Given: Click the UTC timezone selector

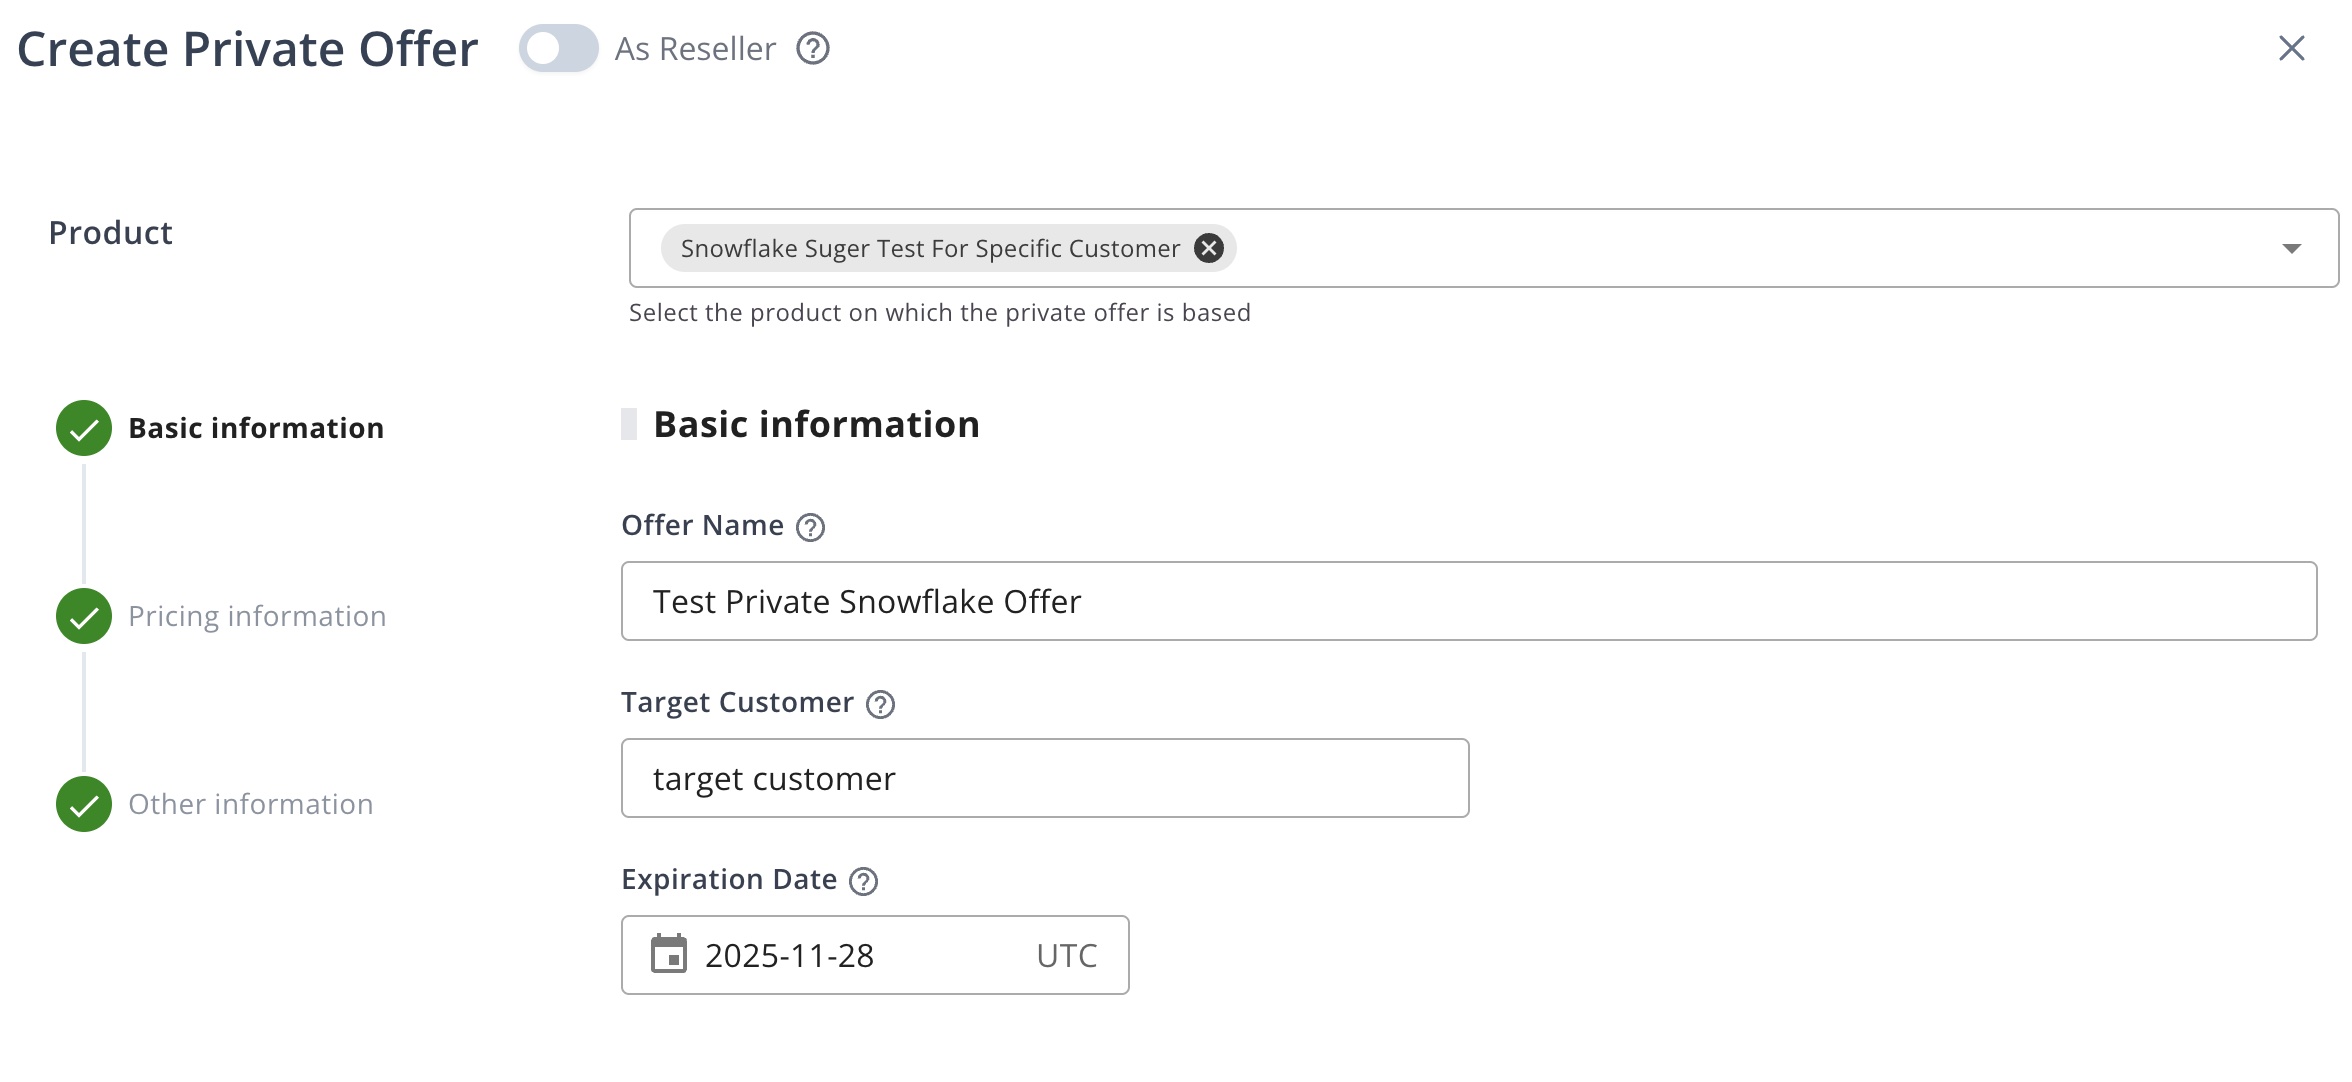Looking at the screenshot, I should [1065, 955].
